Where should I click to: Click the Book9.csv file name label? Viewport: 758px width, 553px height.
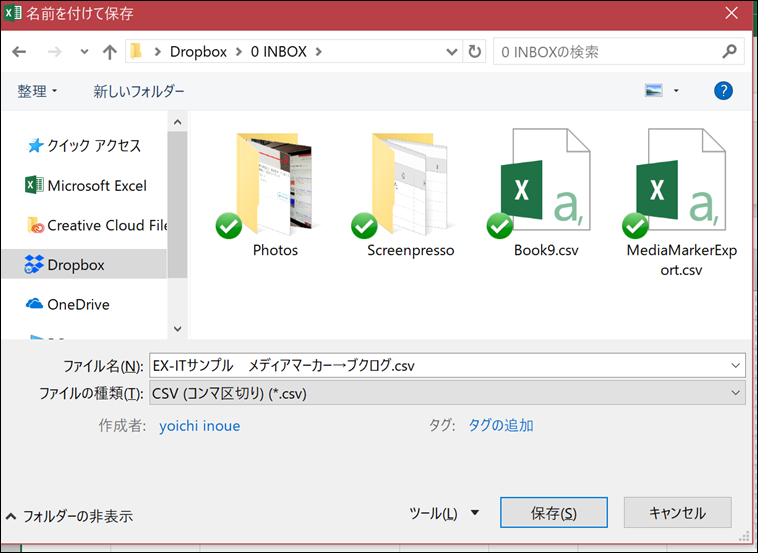546,250
